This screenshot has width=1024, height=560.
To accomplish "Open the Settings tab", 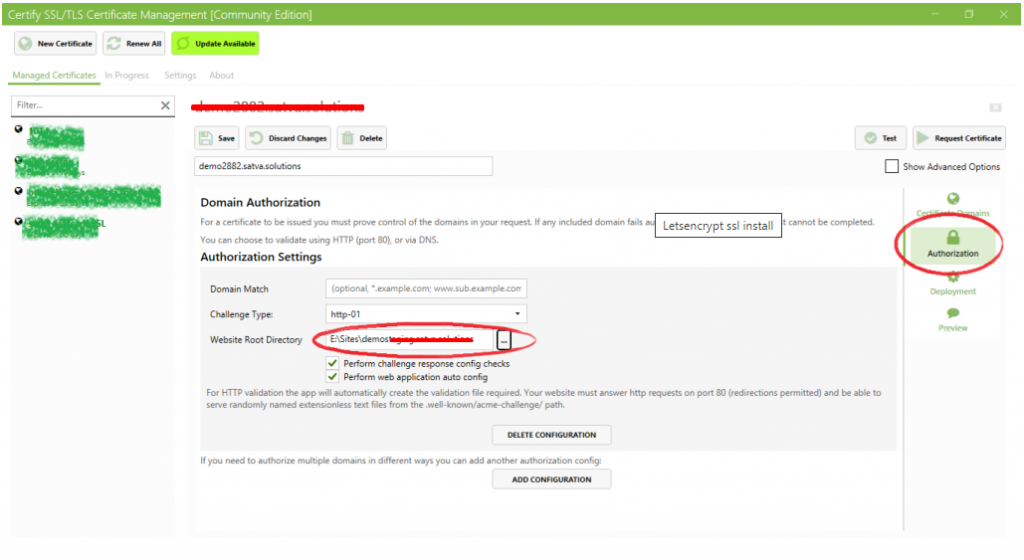I will (180, 75).
